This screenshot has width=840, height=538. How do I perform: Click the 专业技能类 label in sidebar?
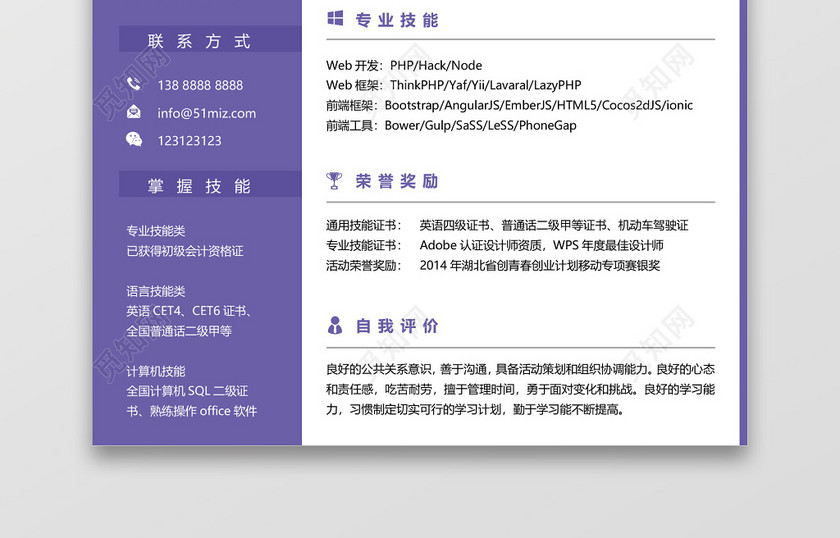coord(156,231)
